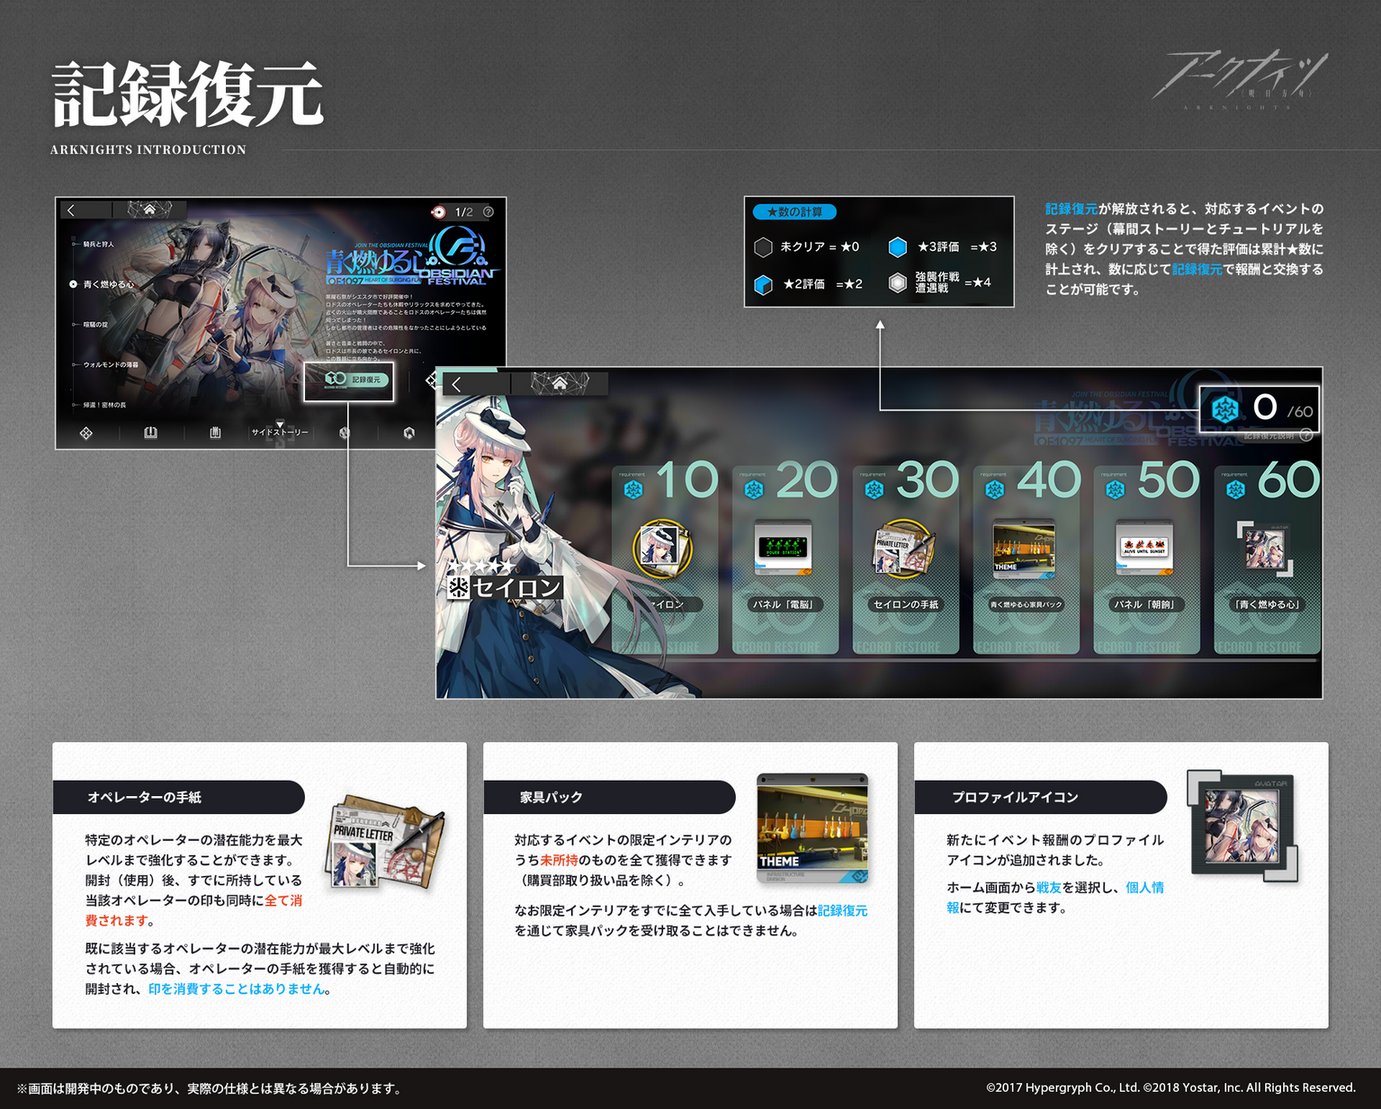Click the オペレーターの手紙 section header
The image size is (1381, 1109).
point(178,797)
